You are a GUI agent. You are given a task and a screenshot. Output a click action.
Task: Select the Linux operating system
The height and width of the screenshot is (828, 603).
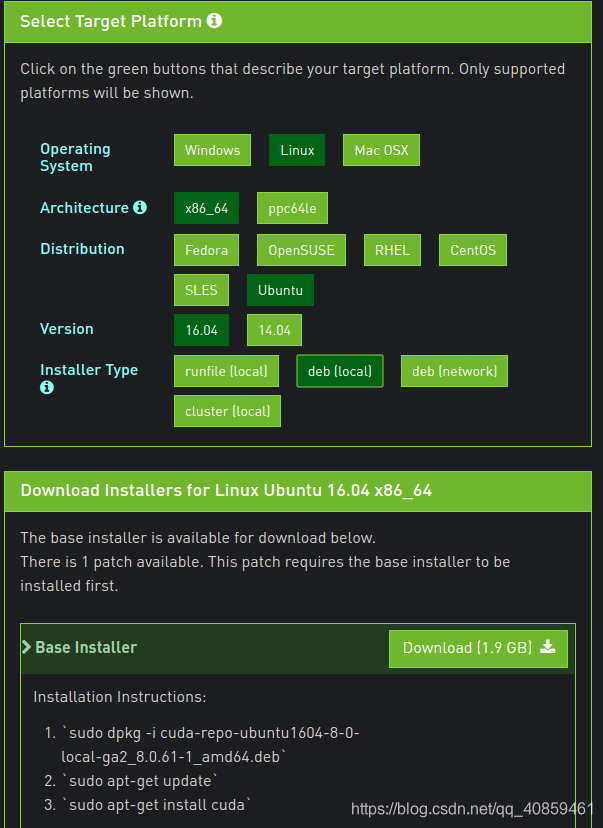point(297,150)
